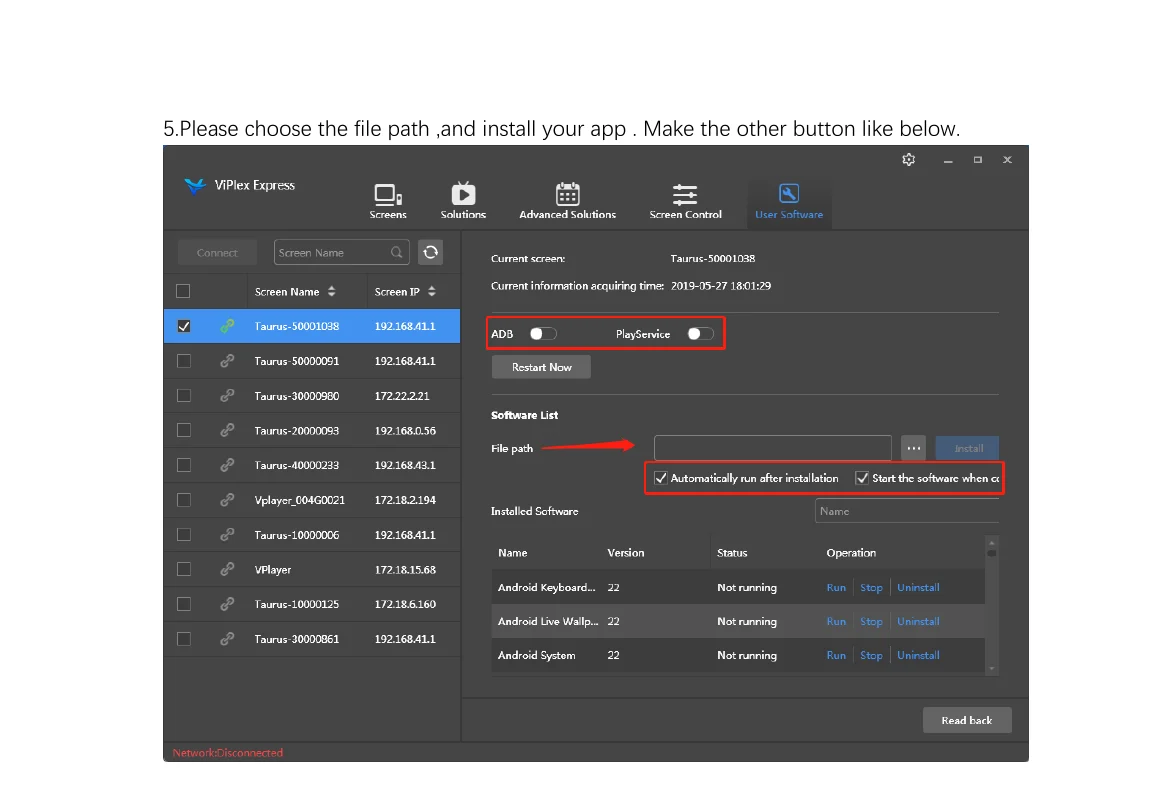Click the ViPlex Express logo
Screen dimensions: 1154x807
[x=239, y=185]
